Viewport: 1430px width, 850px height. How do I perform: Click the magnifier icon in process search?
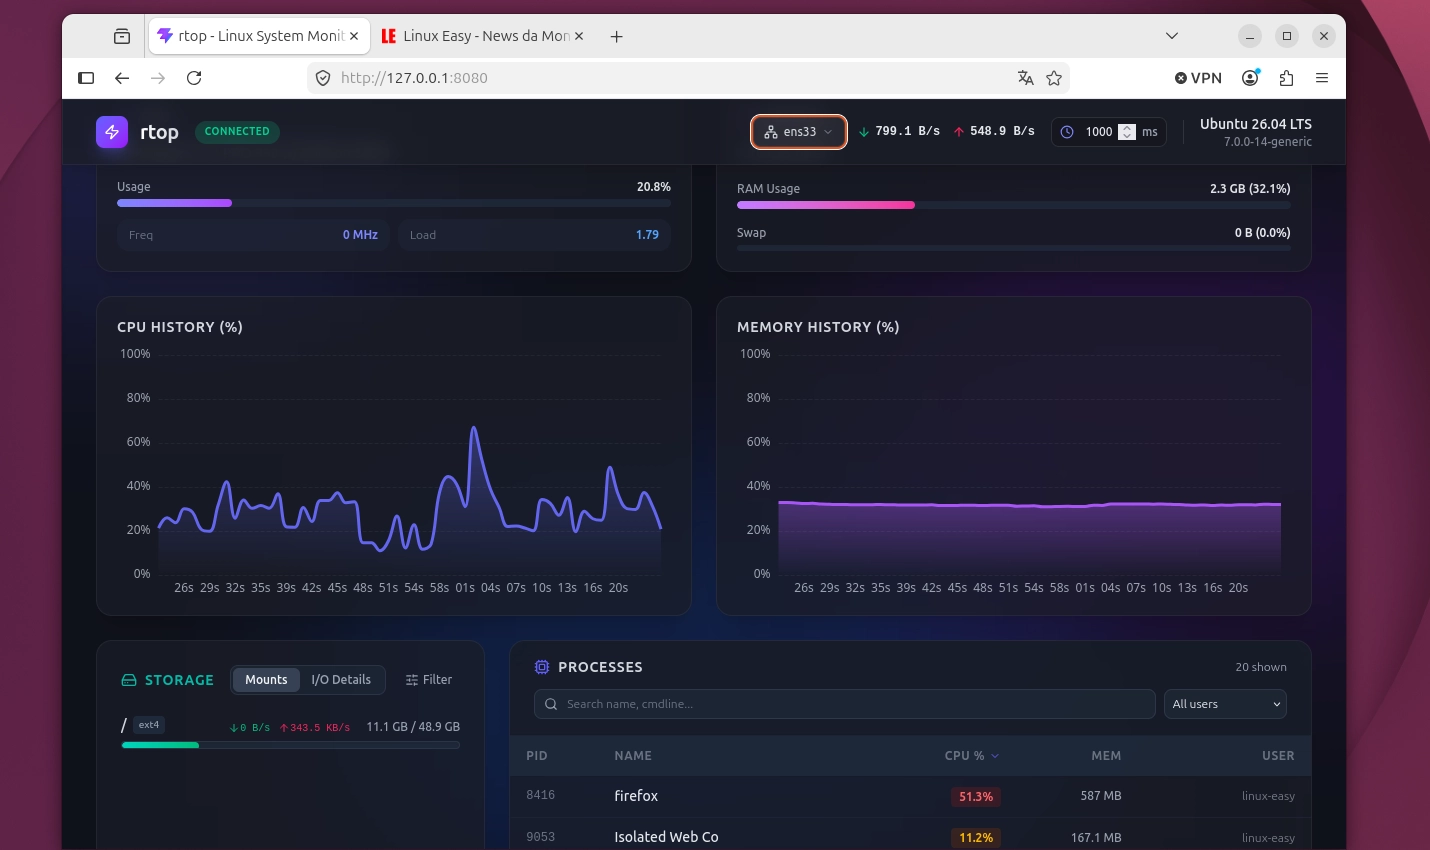[x=551, y=704]
